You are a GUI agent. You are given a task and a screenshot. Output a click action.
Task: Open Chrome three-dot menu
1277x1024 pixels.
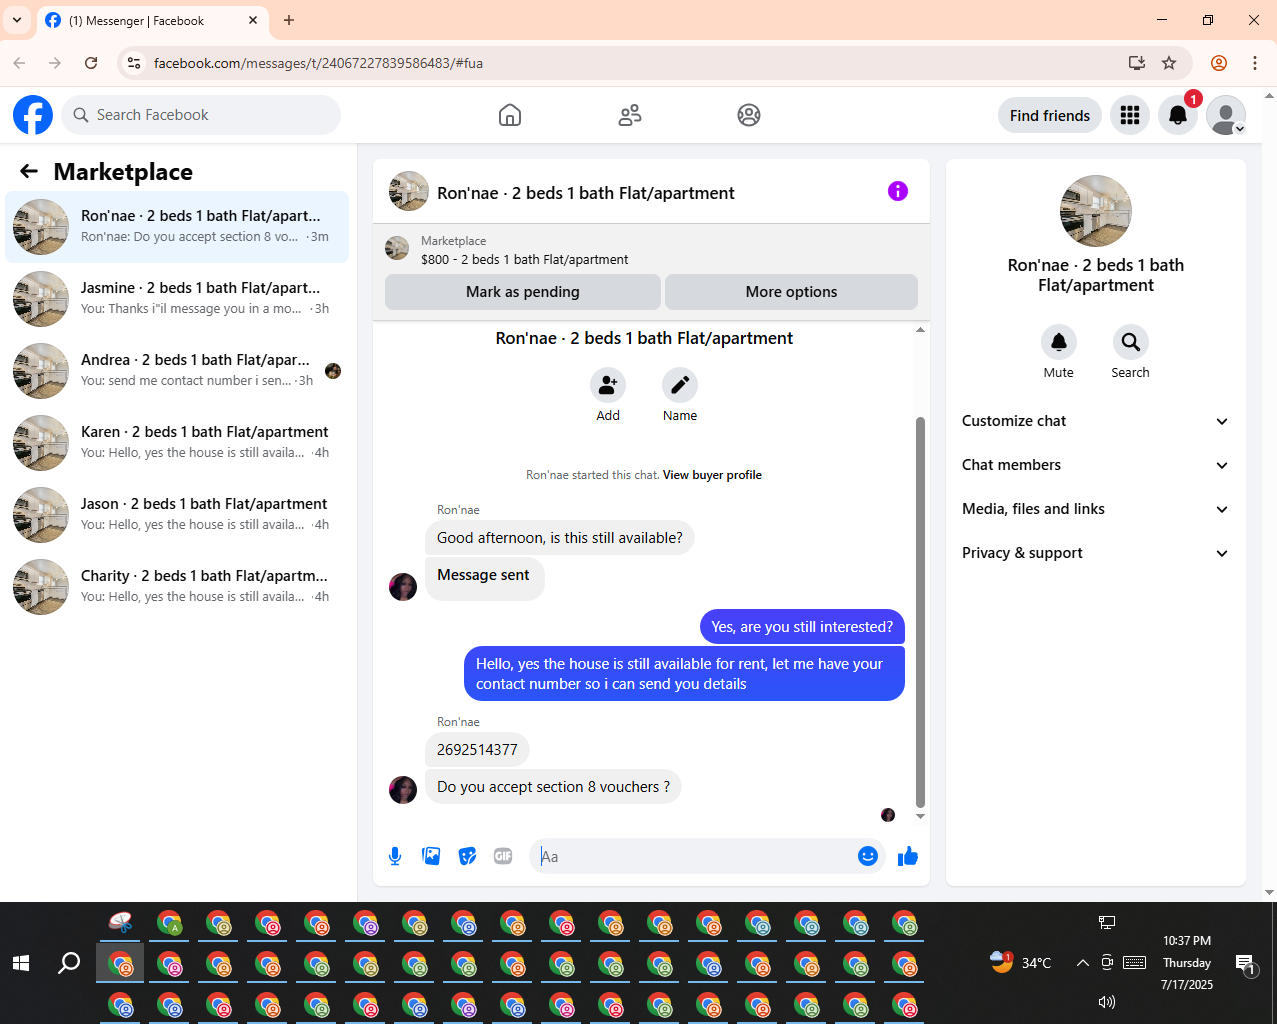pyautogui.click(x=1255, y=63)
